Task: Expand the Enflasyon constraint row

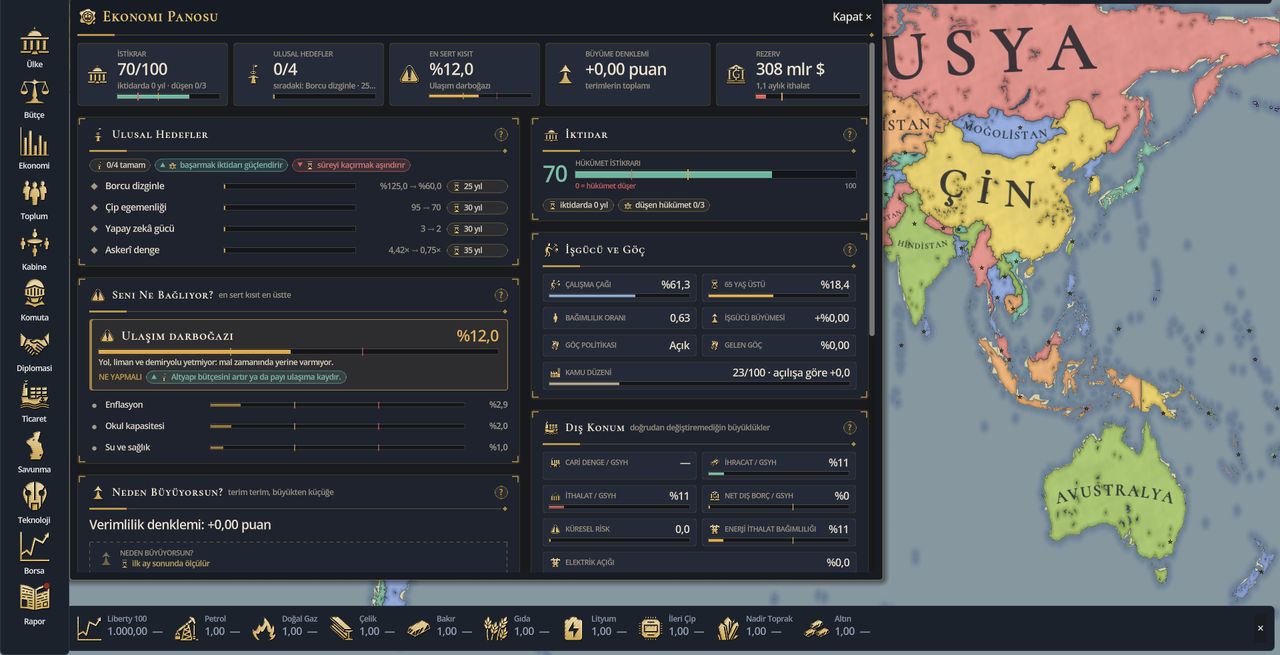Action: (299, 405)
